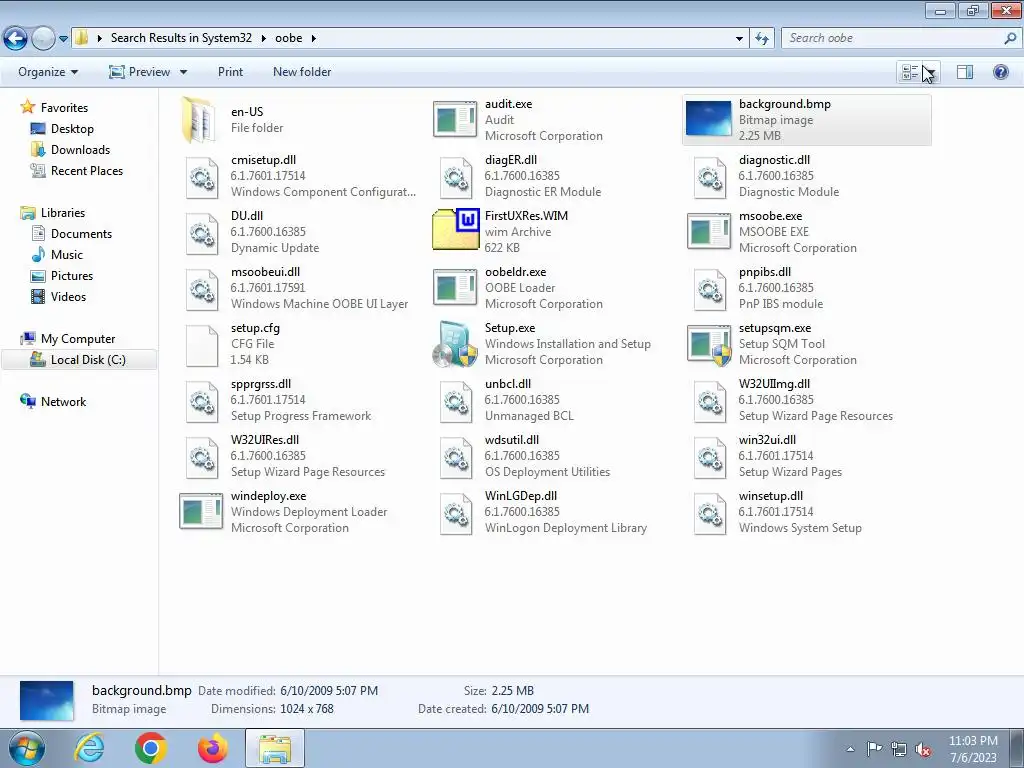Select the pnpibs.dll file icon
Screen dimensions: 1024x768
point(710,289)
